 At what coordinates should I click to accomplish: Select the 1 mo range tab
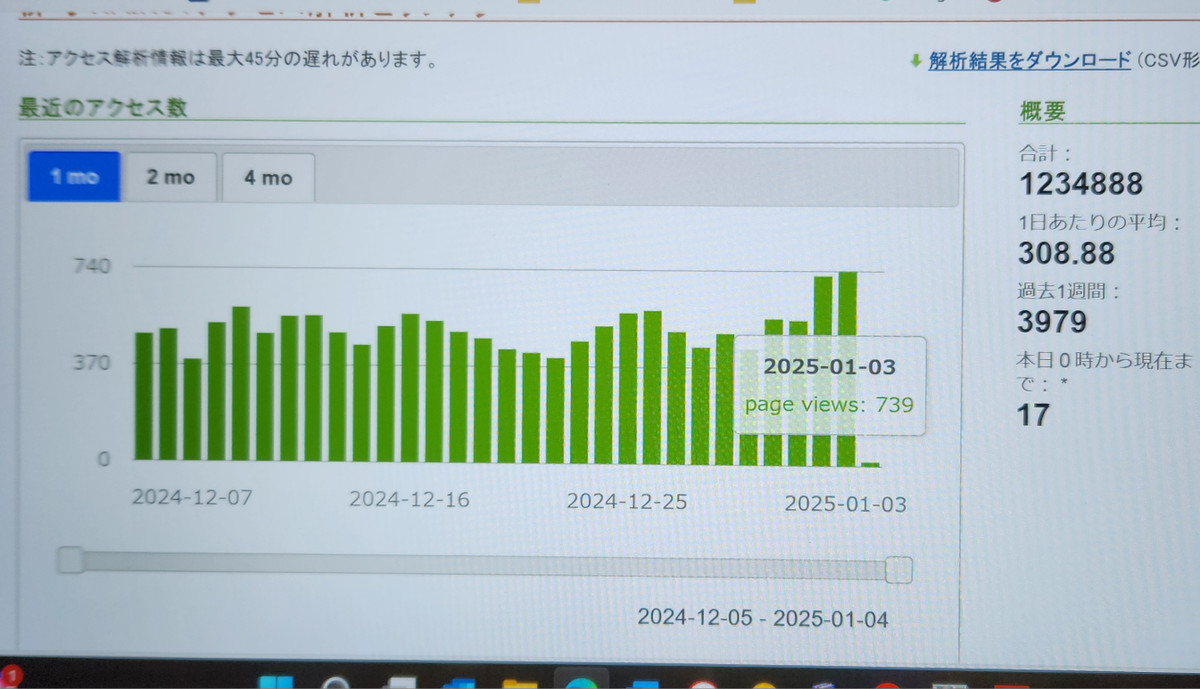(x=74, y=177)
